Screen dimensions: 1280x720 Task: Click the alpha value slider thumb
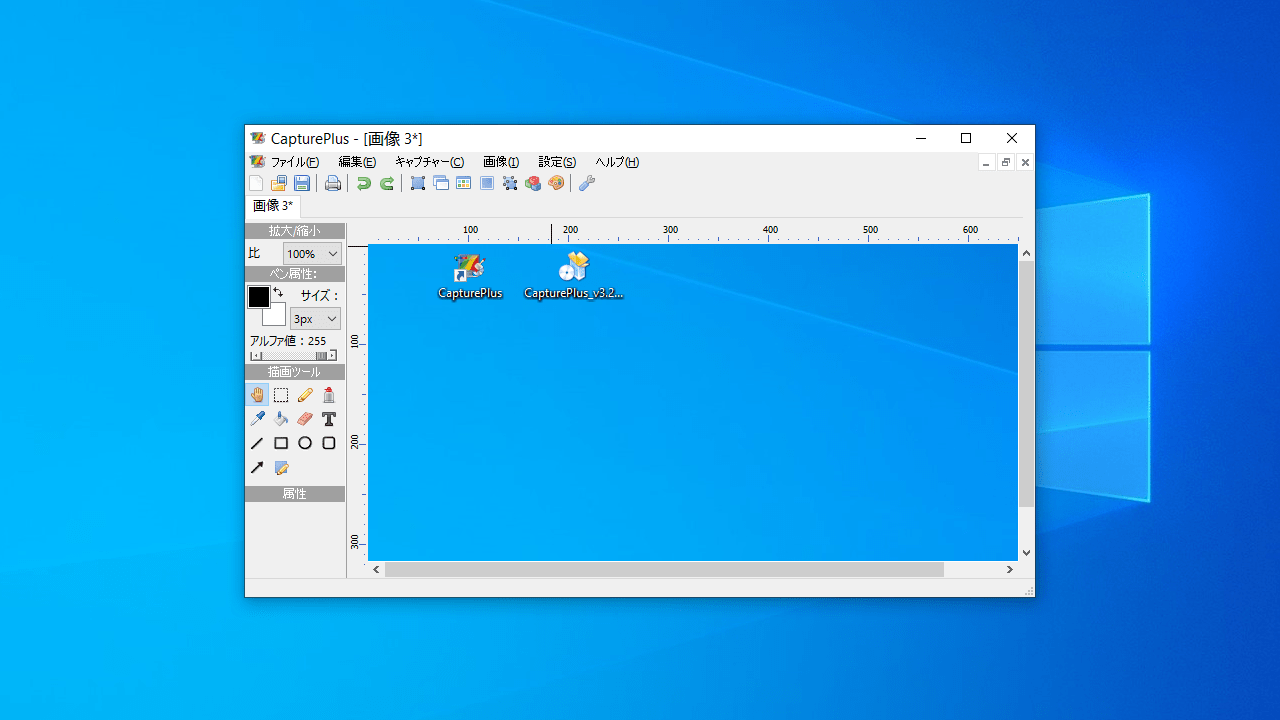click(321, 356)
